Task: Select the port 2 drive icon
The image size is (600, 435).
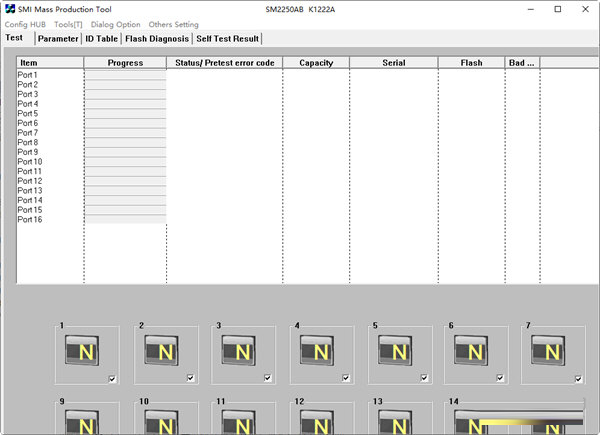Action: click(x=163, y=350)
